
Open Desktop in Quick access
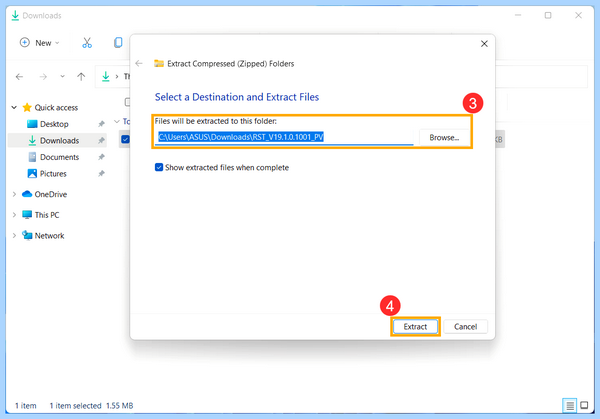[x=54, y=124]
